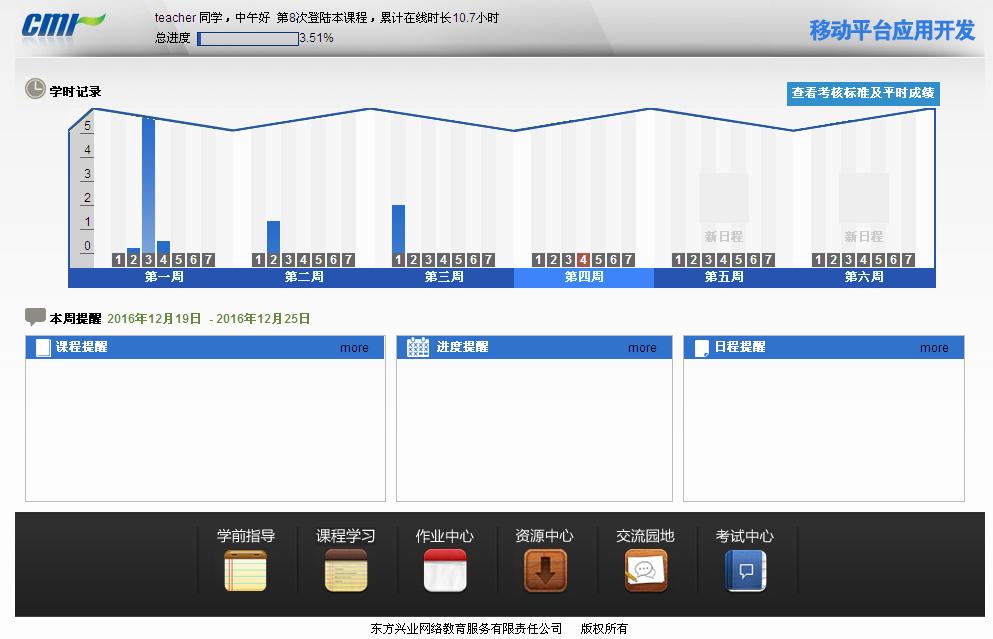Click the CMR logo

point(63,25)
